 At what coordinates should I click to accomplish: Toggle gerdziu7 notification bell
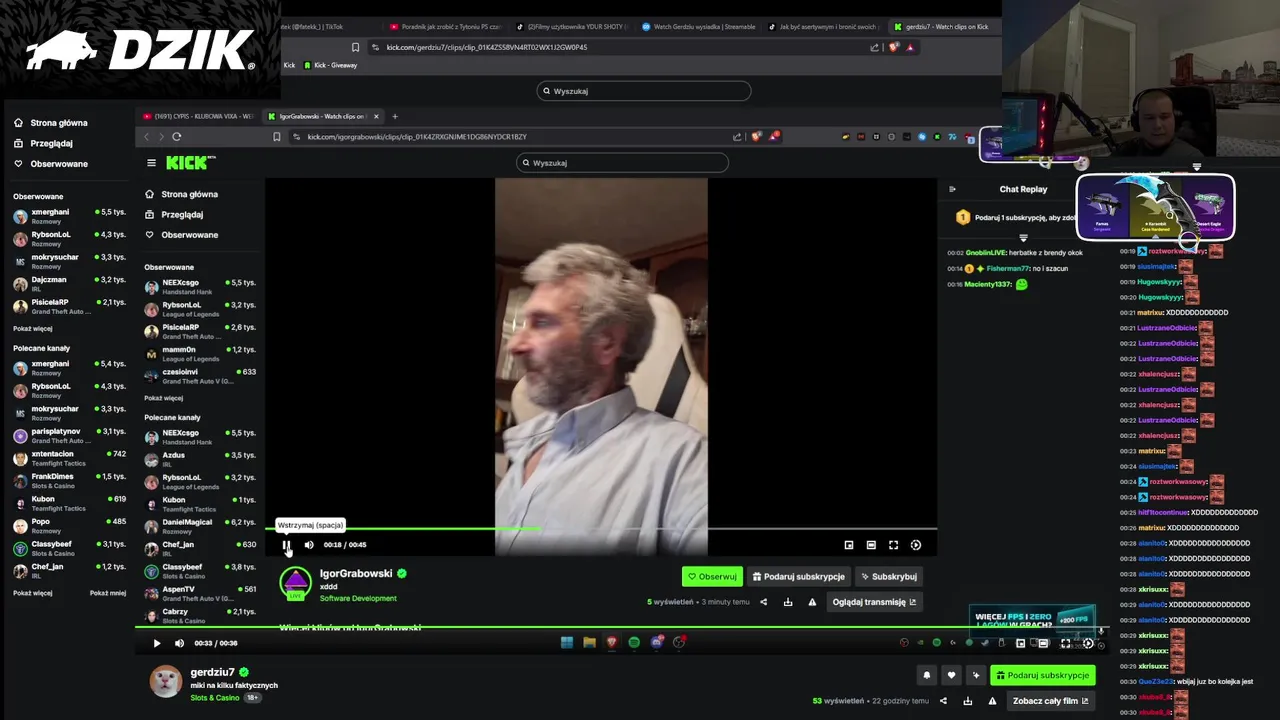click(x=927, y=675)
